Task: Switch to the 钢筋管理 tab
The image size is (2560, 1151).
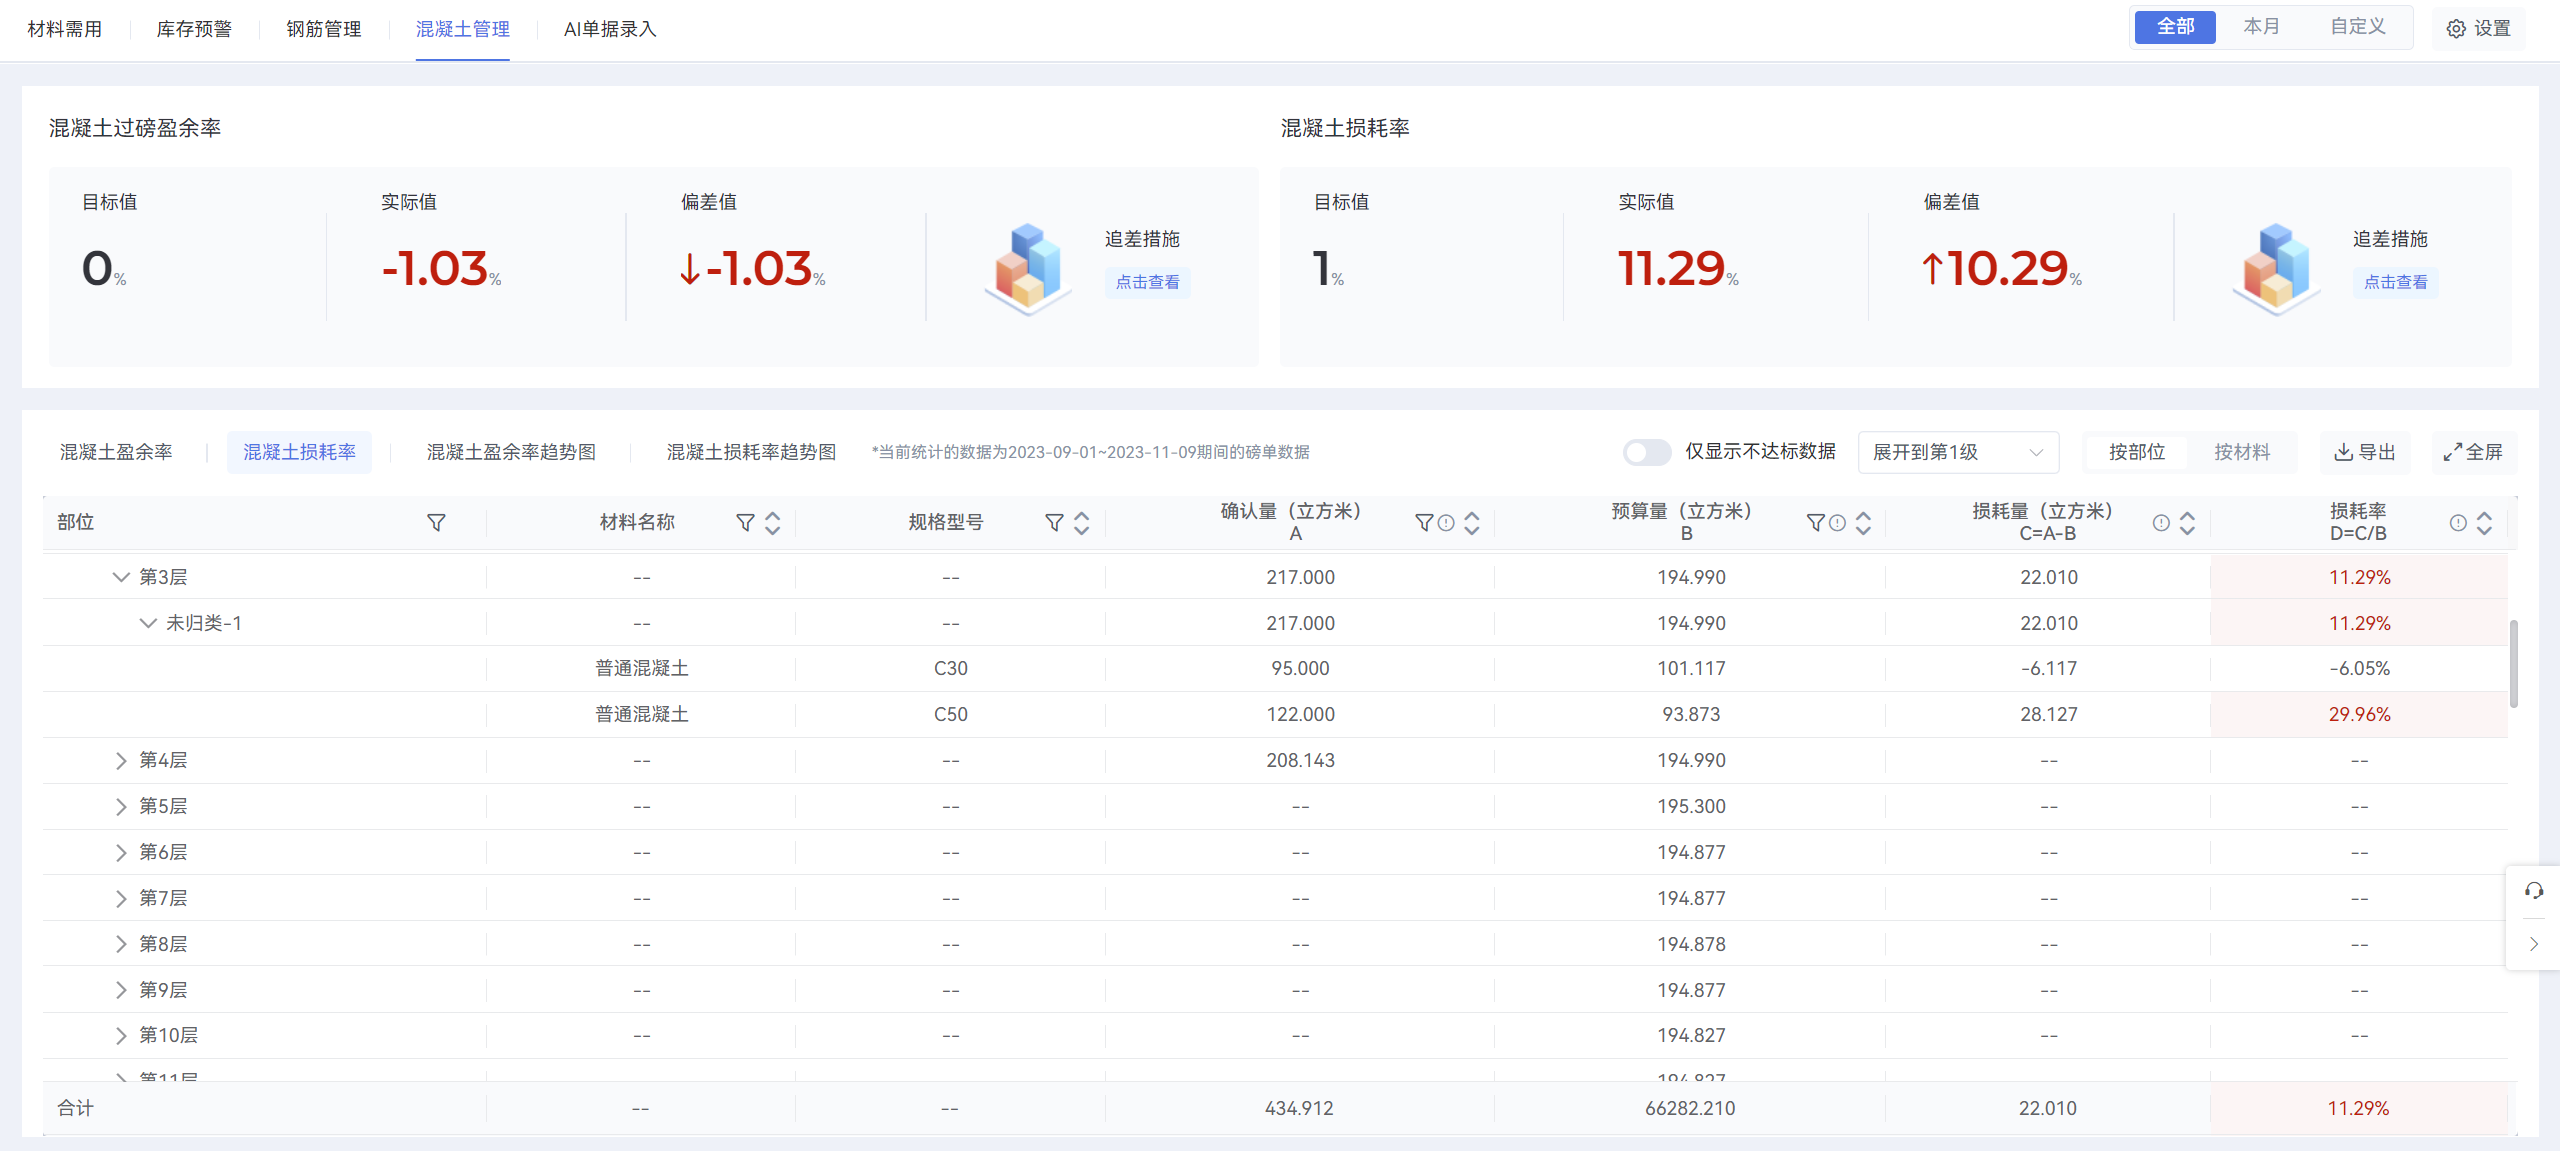Action: point(323,29)
